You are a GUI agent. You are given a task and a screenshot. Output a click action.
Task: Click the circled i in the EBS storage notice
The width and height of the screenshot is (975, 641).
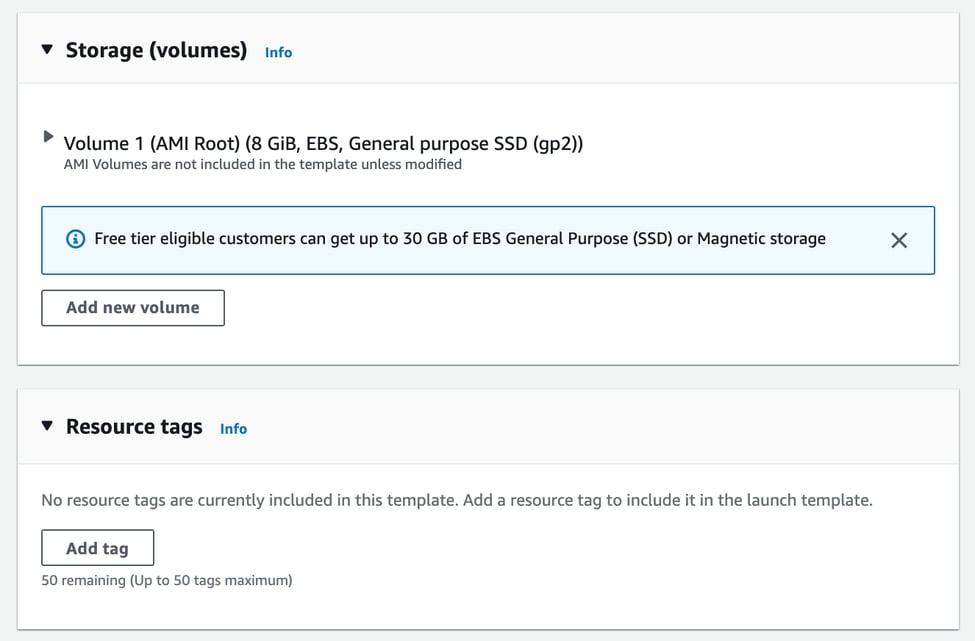[76, 239]
